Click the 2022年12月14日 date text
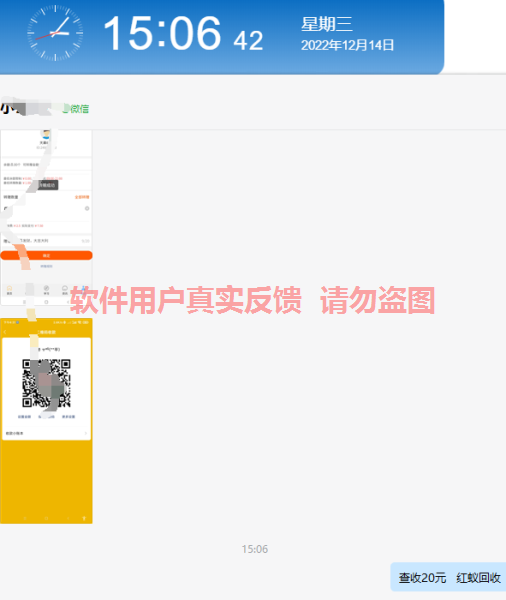 [x=347, y=45]
